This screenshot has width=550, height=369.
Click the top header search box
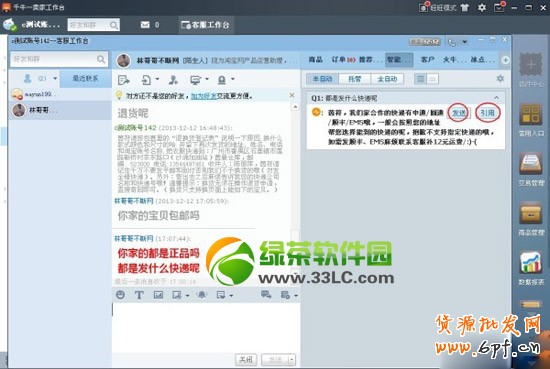(x=93, y=25)
